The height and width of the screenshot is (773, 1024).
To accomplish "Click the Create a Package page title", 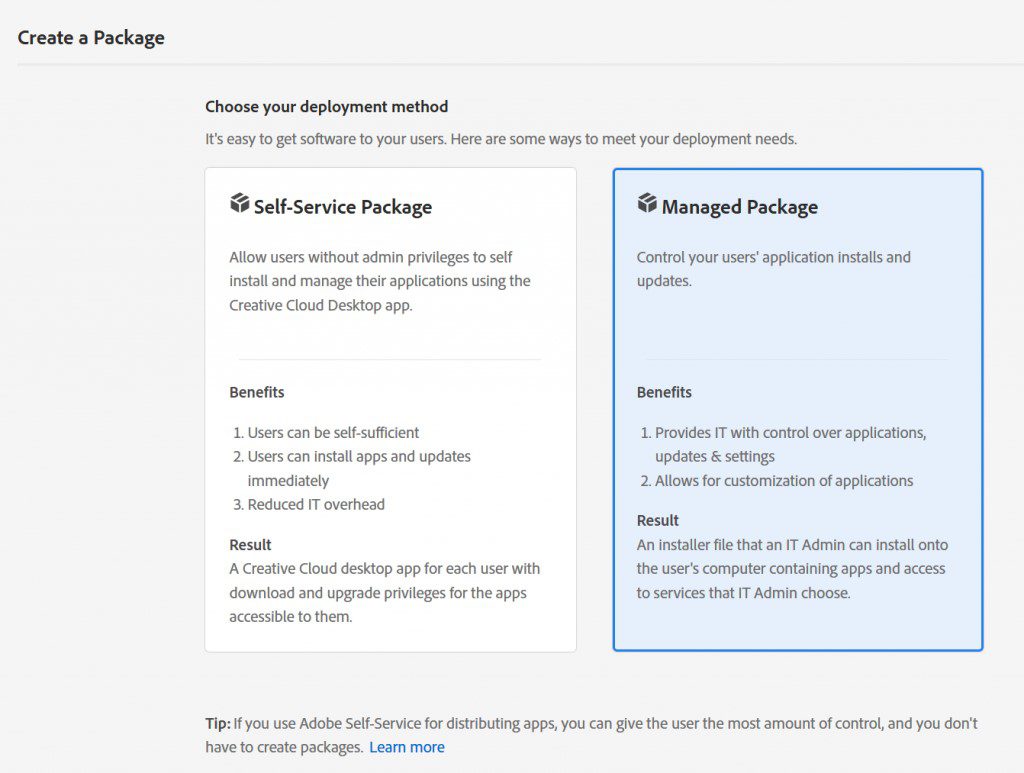I will [91, 37].
